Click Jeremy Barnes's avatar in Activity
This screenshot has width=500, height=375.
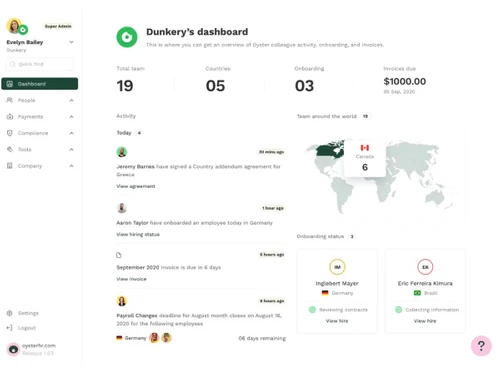[122, 152]
